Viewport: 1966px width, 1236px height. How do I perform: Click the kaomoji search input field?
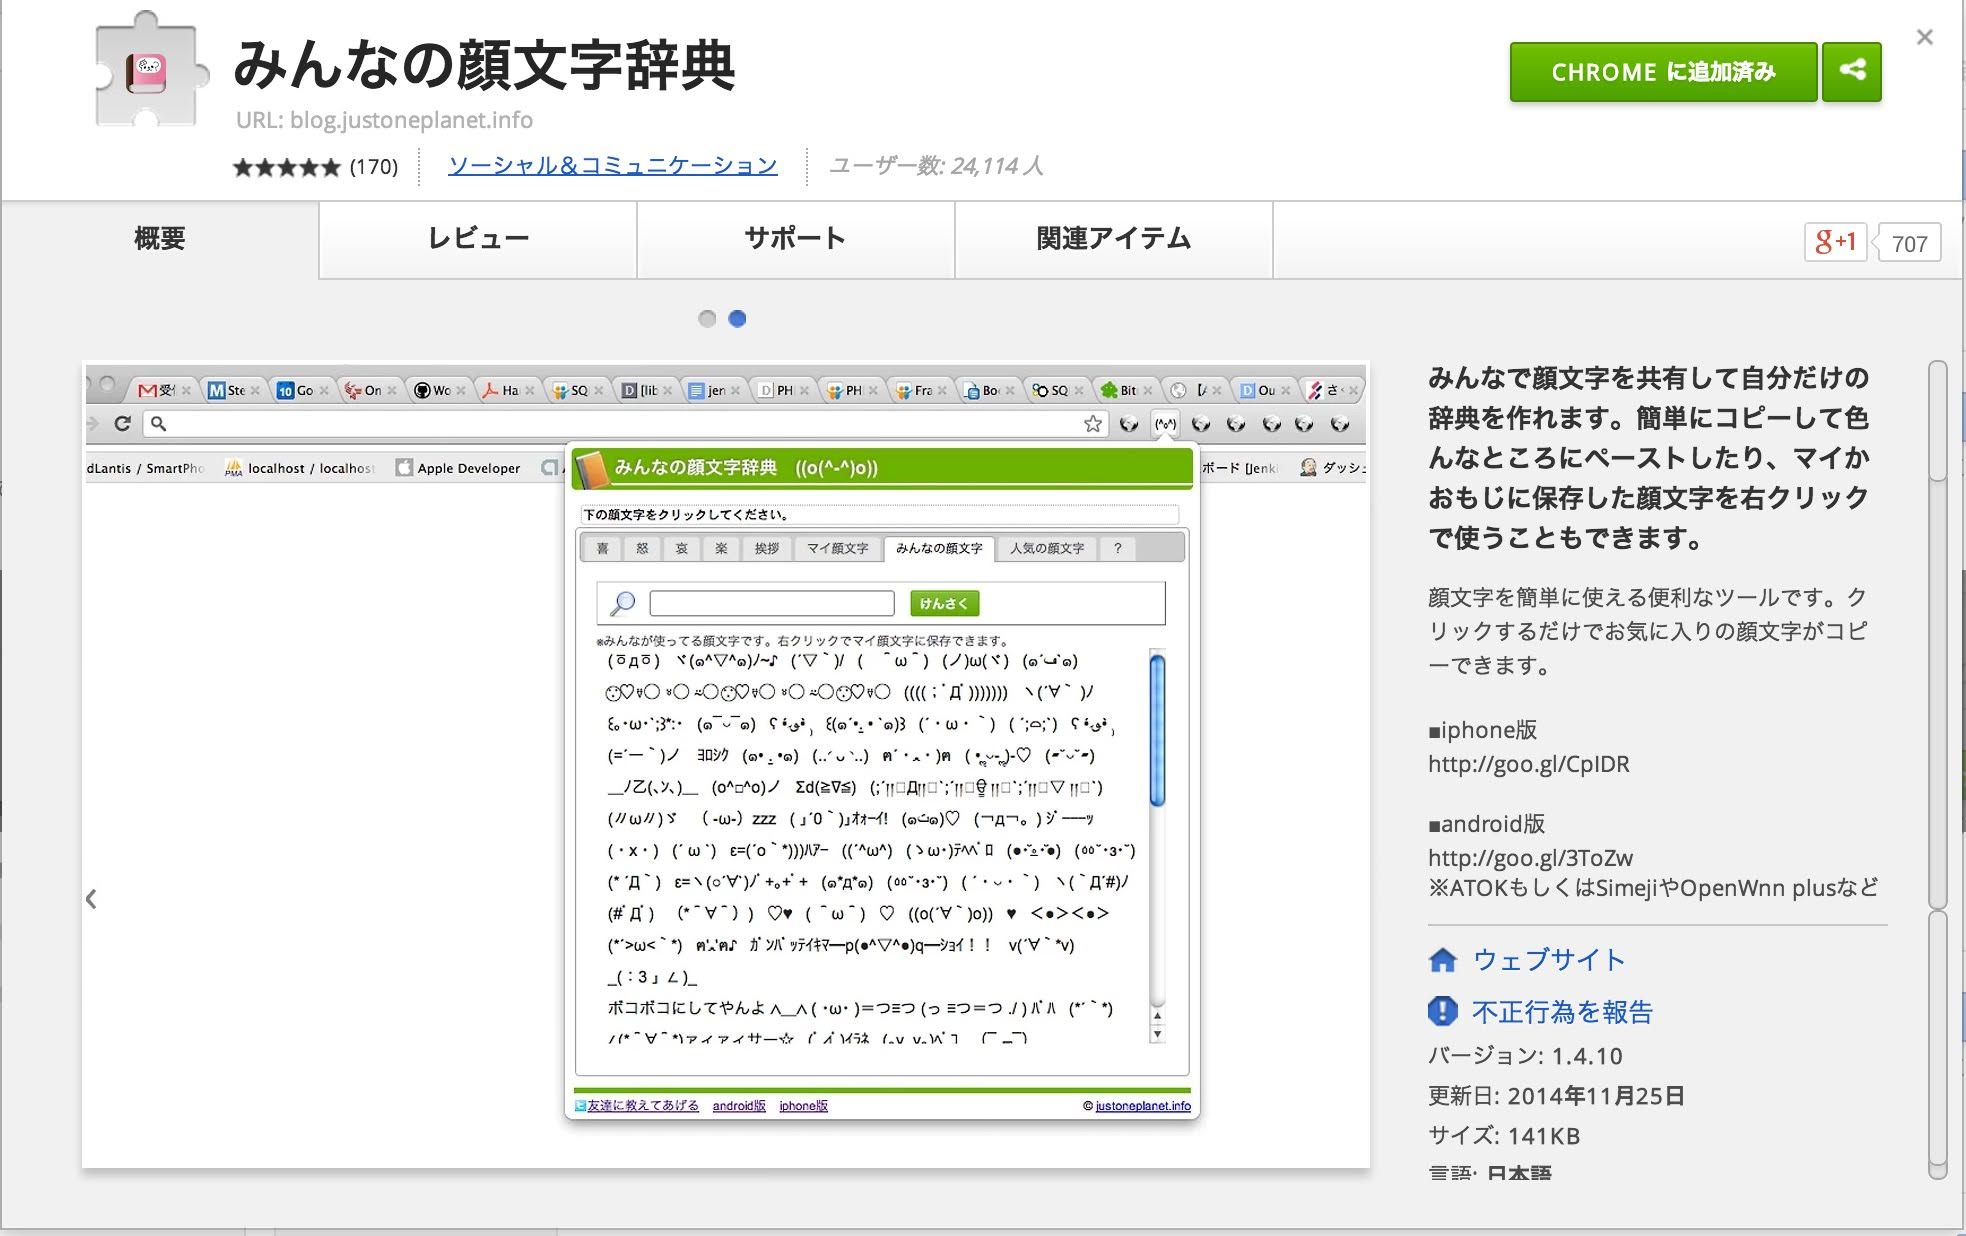click(x=771, y=603)
